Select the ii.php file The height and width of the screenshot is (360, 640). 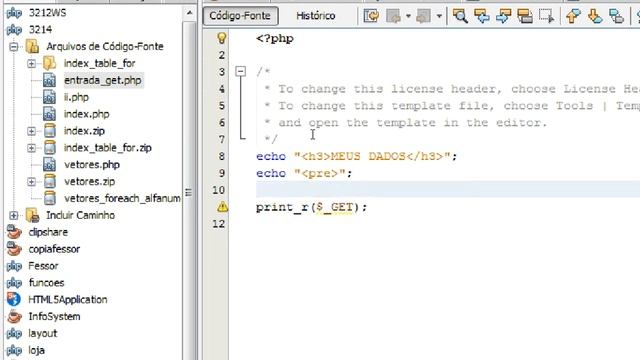coord(76,97)
